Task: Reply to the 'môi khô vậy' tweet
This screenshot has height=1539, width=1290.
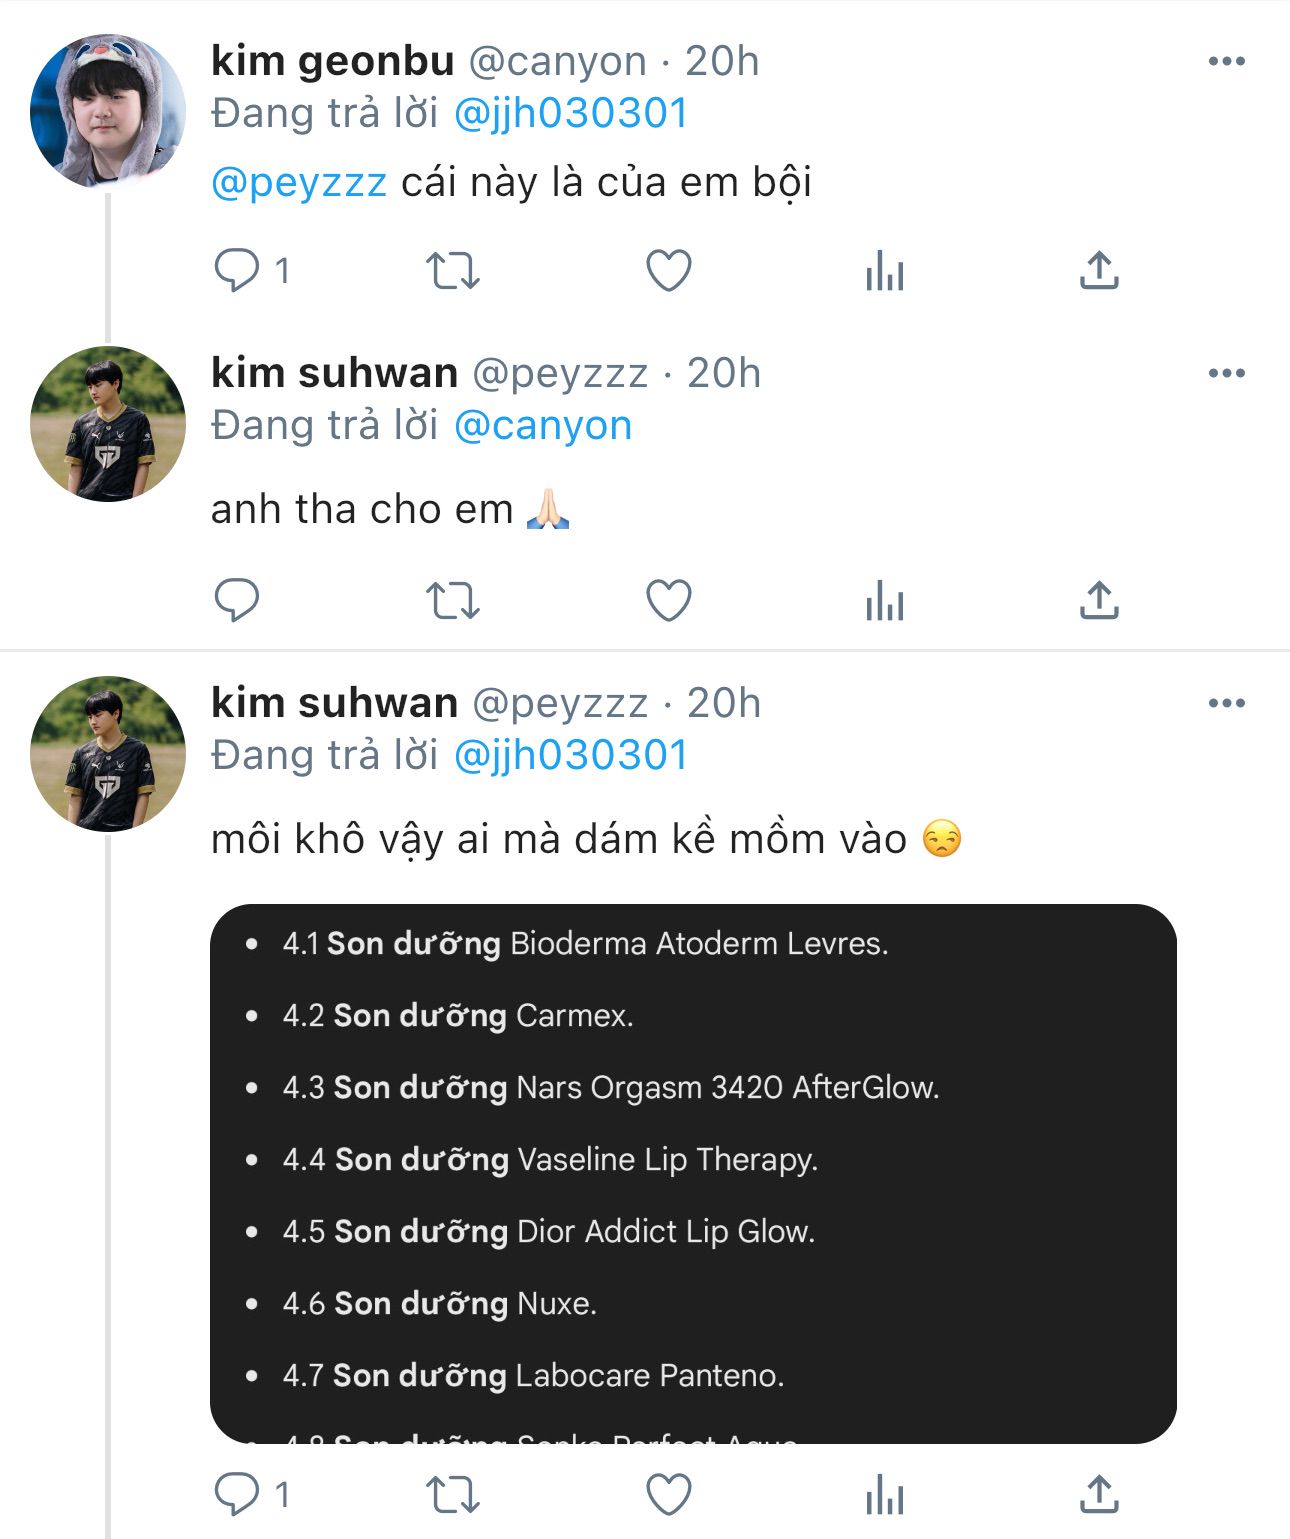Action: (237, 1495)
